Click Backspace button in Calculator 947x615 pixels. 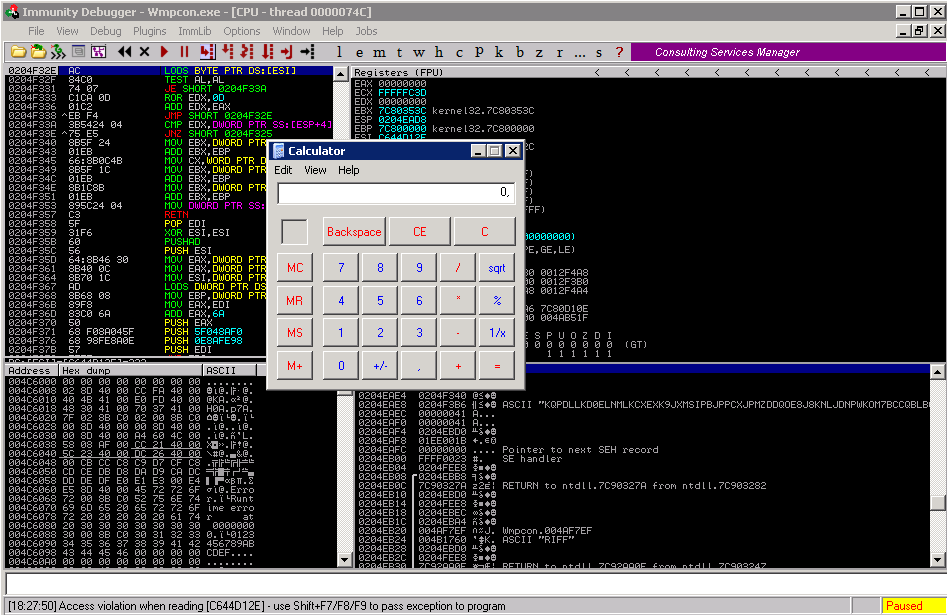354,232
